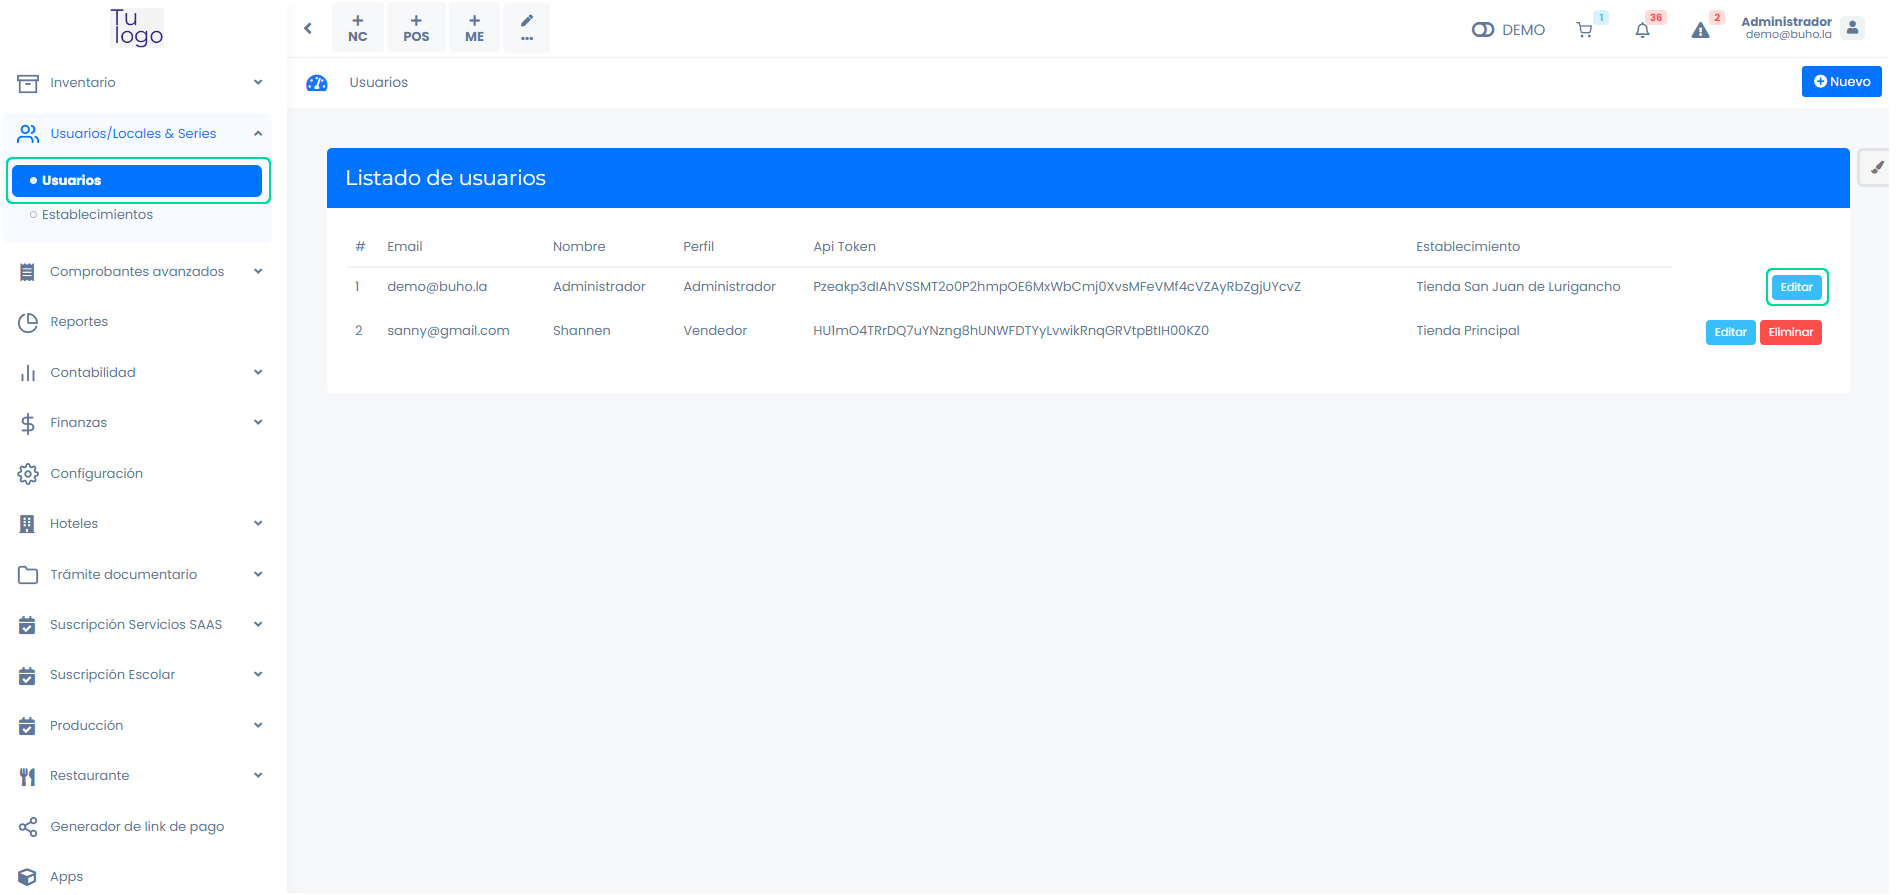Click the dashboard speedometer icon
The width and height of the screenshot is (1896, 895).
click(x=317, y=83)
